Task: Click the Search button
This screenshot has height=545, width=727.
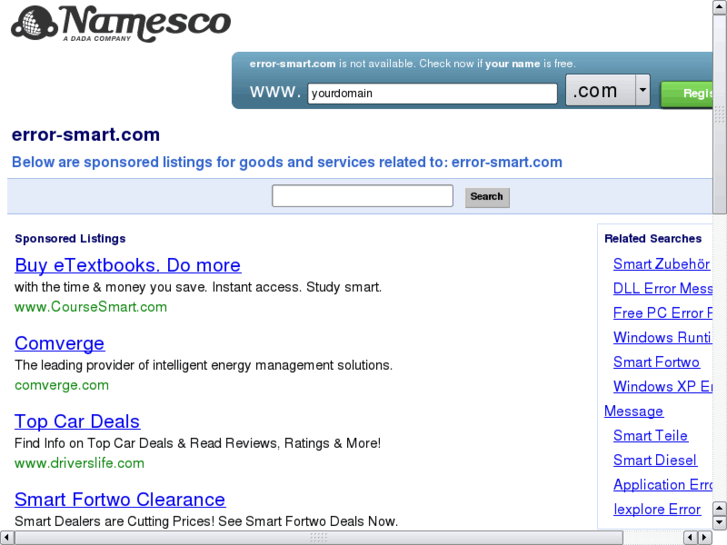Action: point(487,197)
